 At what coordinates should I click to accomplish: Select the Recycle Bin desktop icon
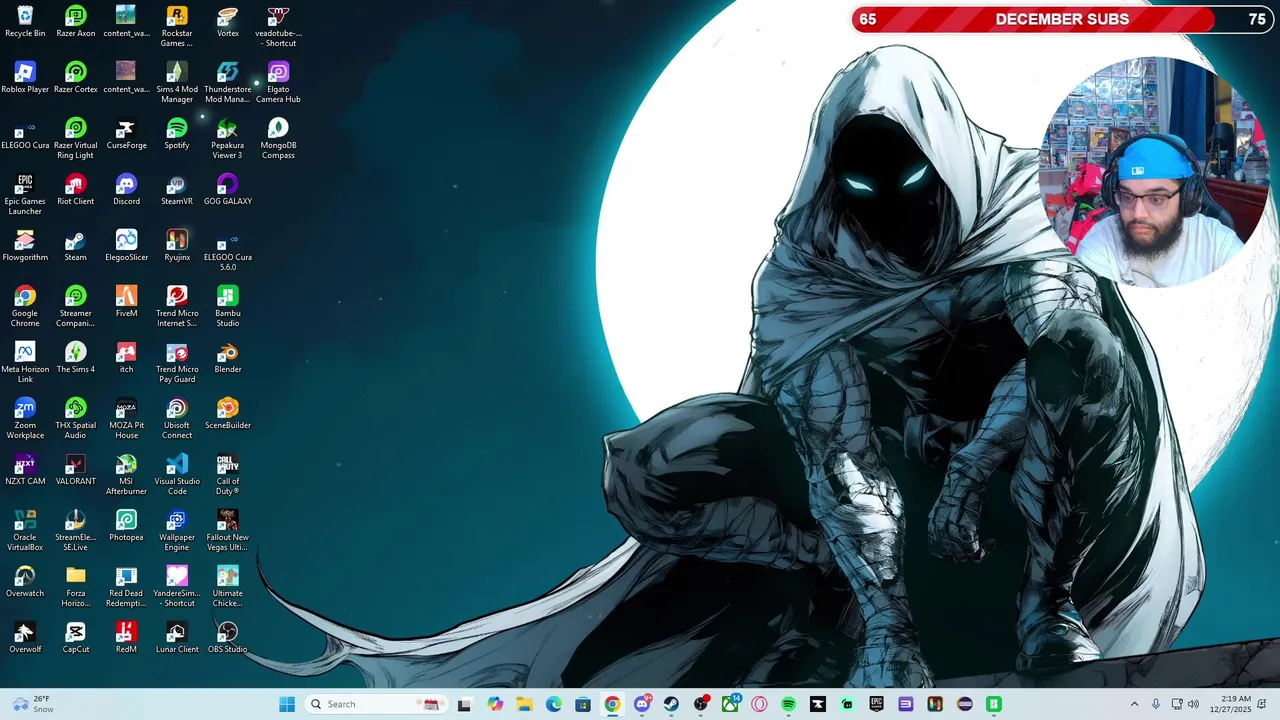click(25, 22)
